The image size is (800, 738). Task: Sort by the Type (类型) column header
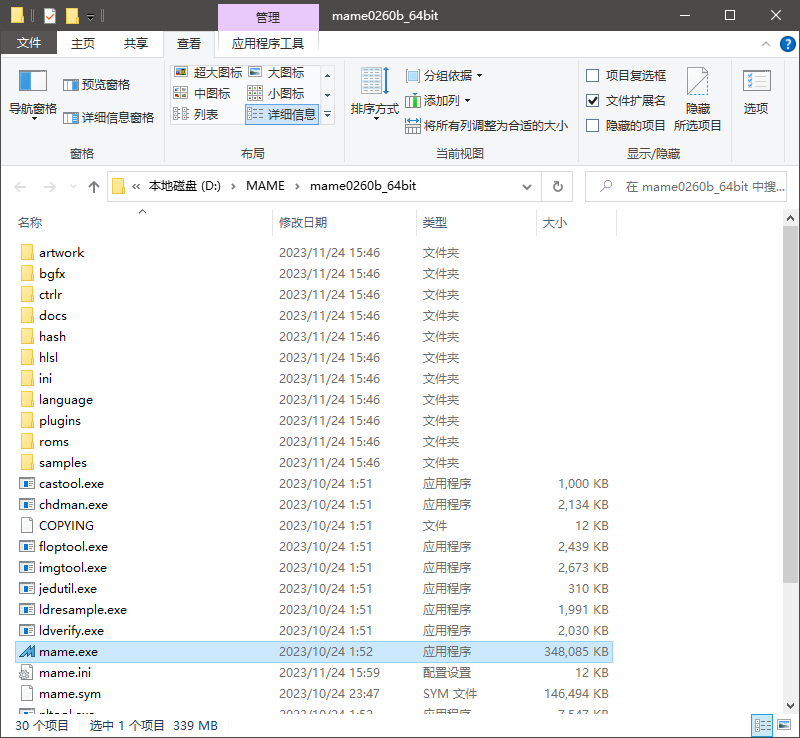435,223
